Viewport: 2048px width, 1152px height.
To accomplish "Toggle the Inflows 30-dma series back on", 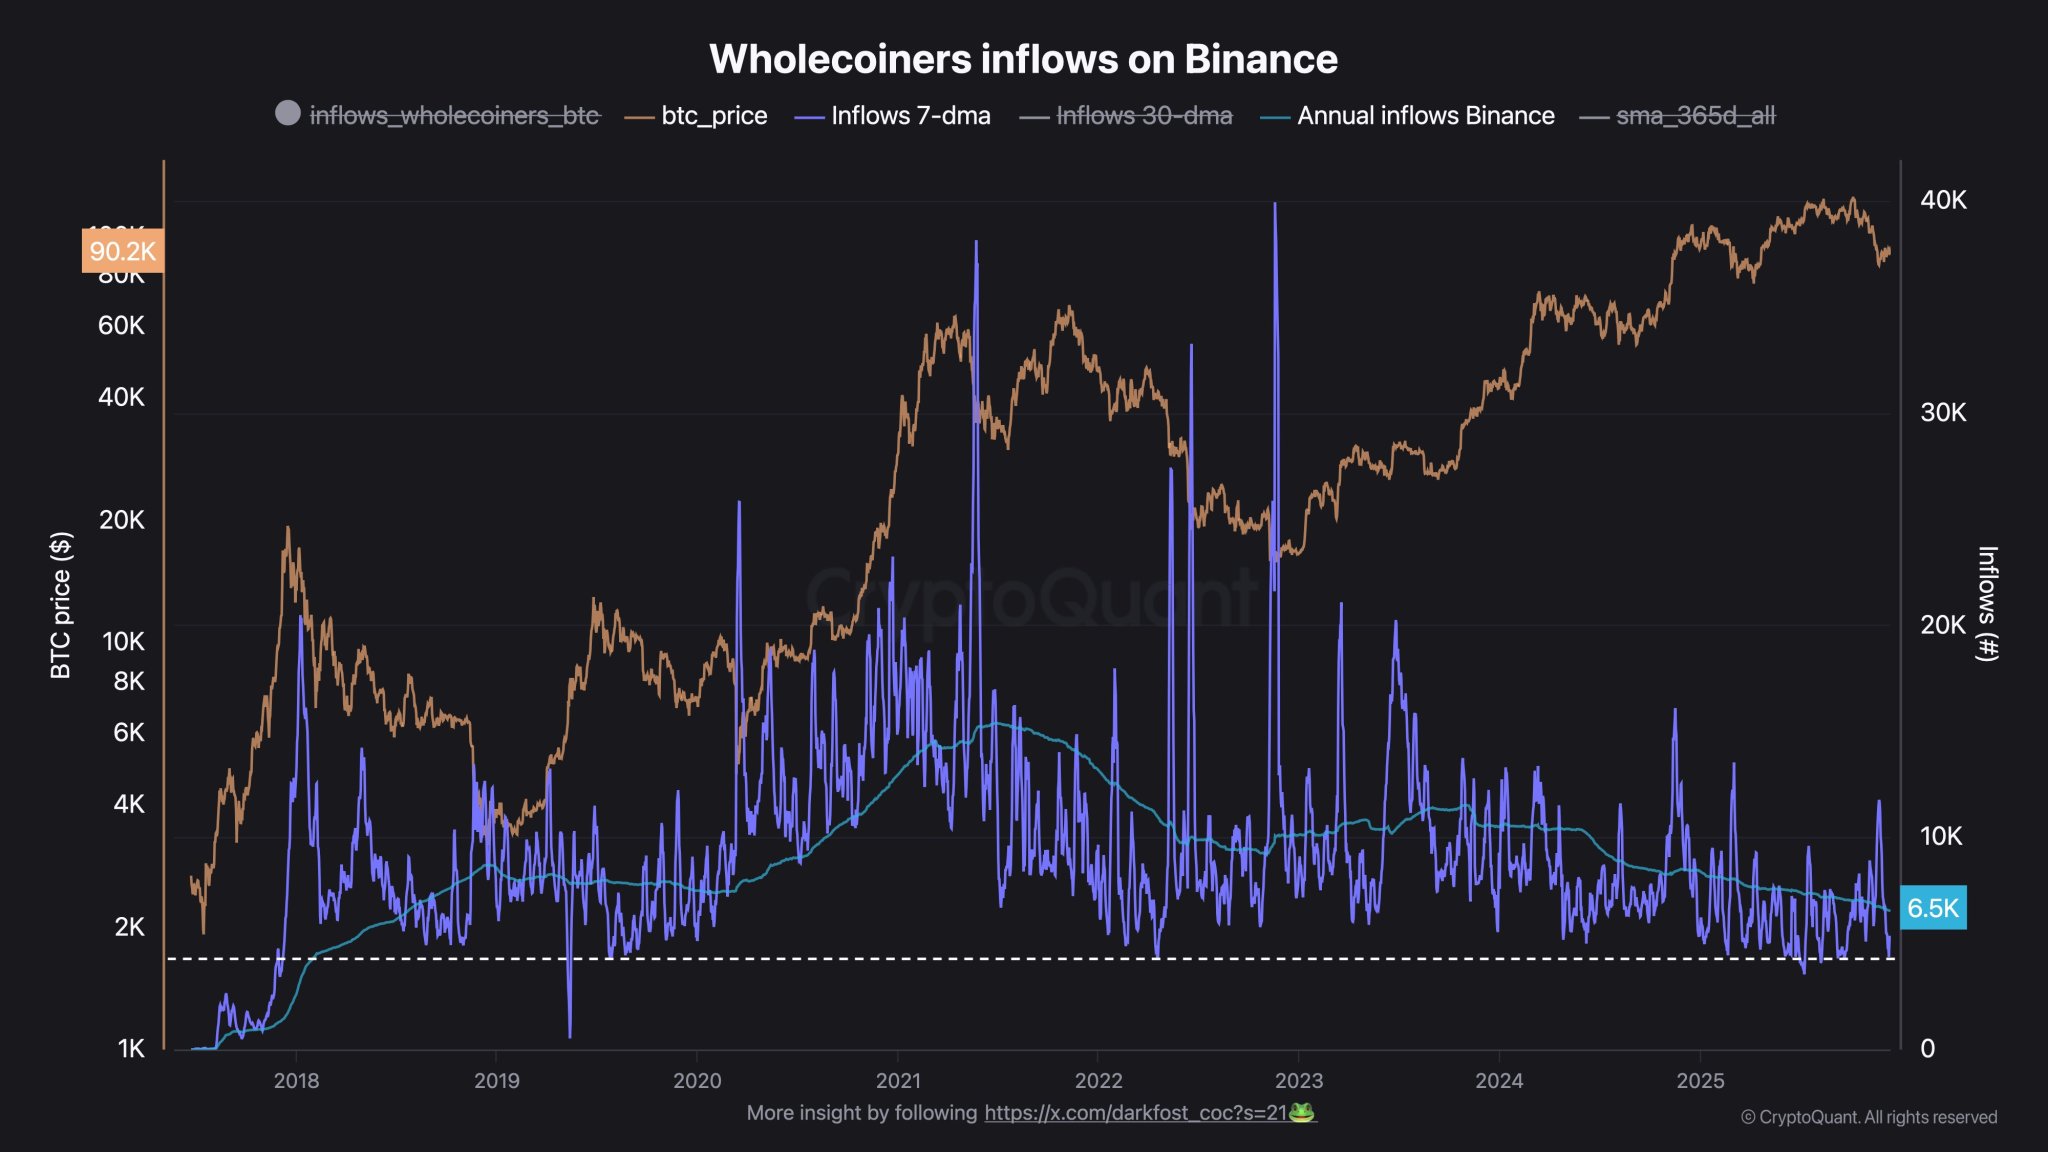I will [1144, 115].
